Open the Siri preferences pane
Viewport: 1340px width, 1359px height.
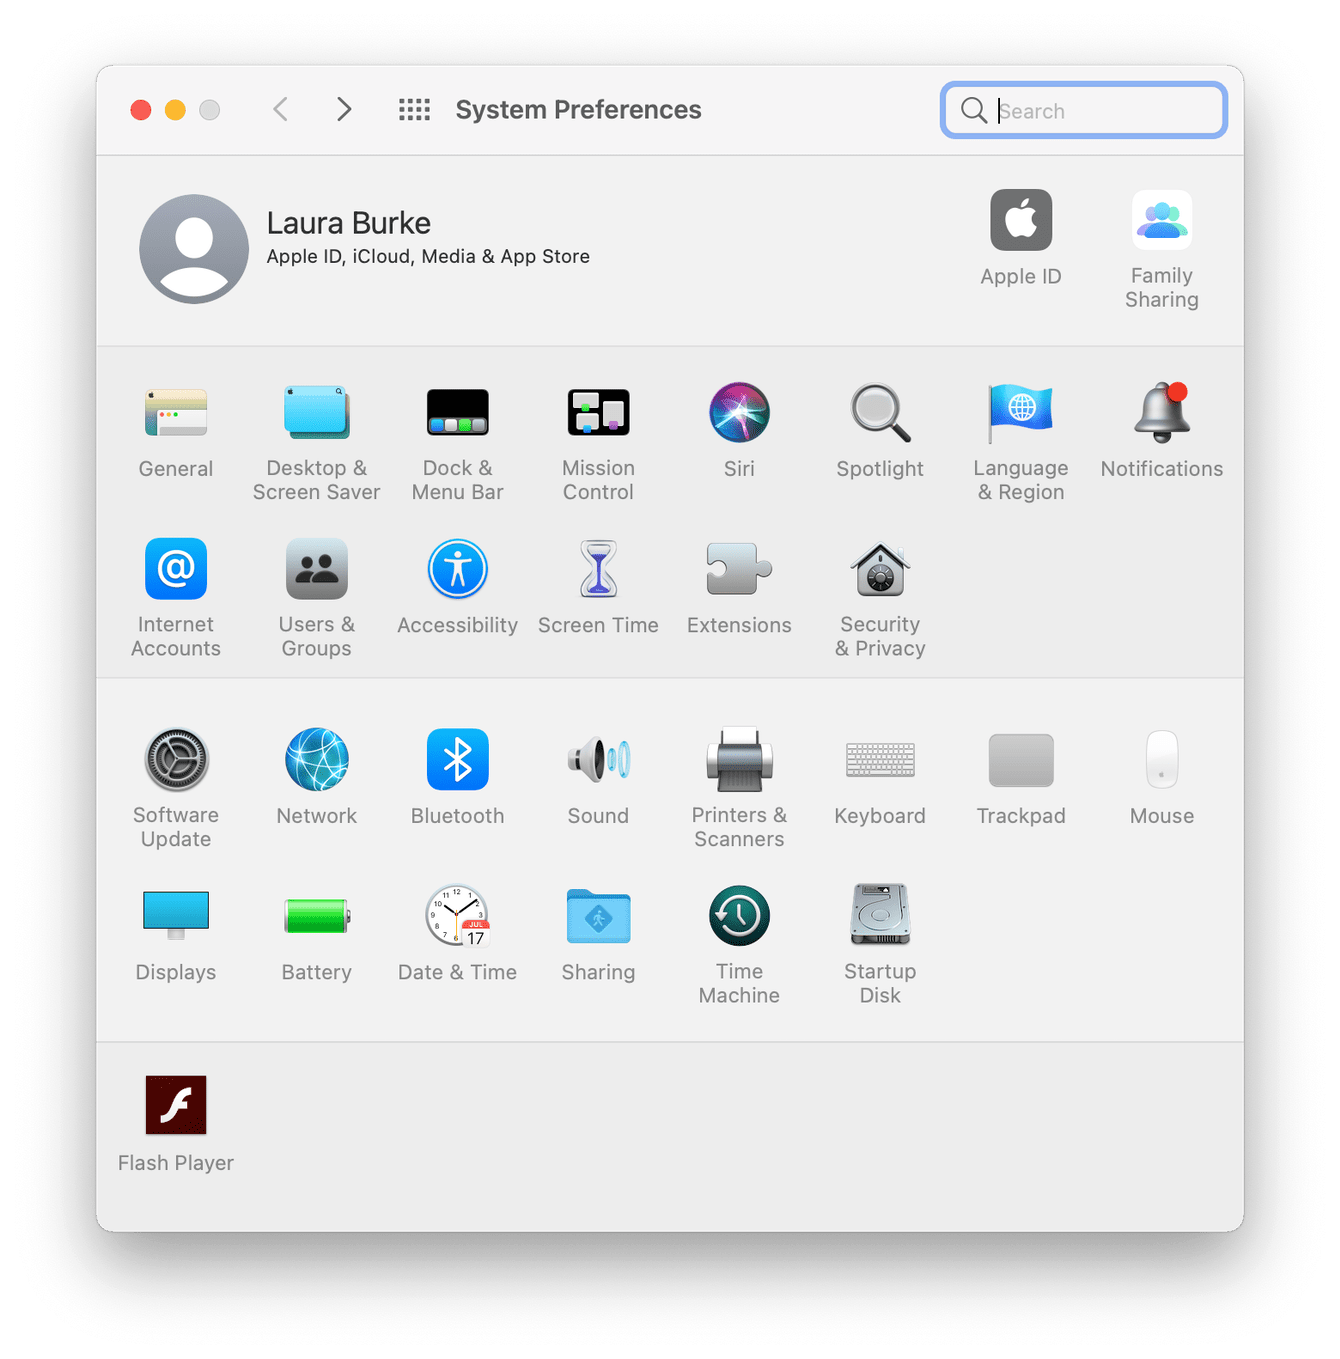(x=739, y=413)
